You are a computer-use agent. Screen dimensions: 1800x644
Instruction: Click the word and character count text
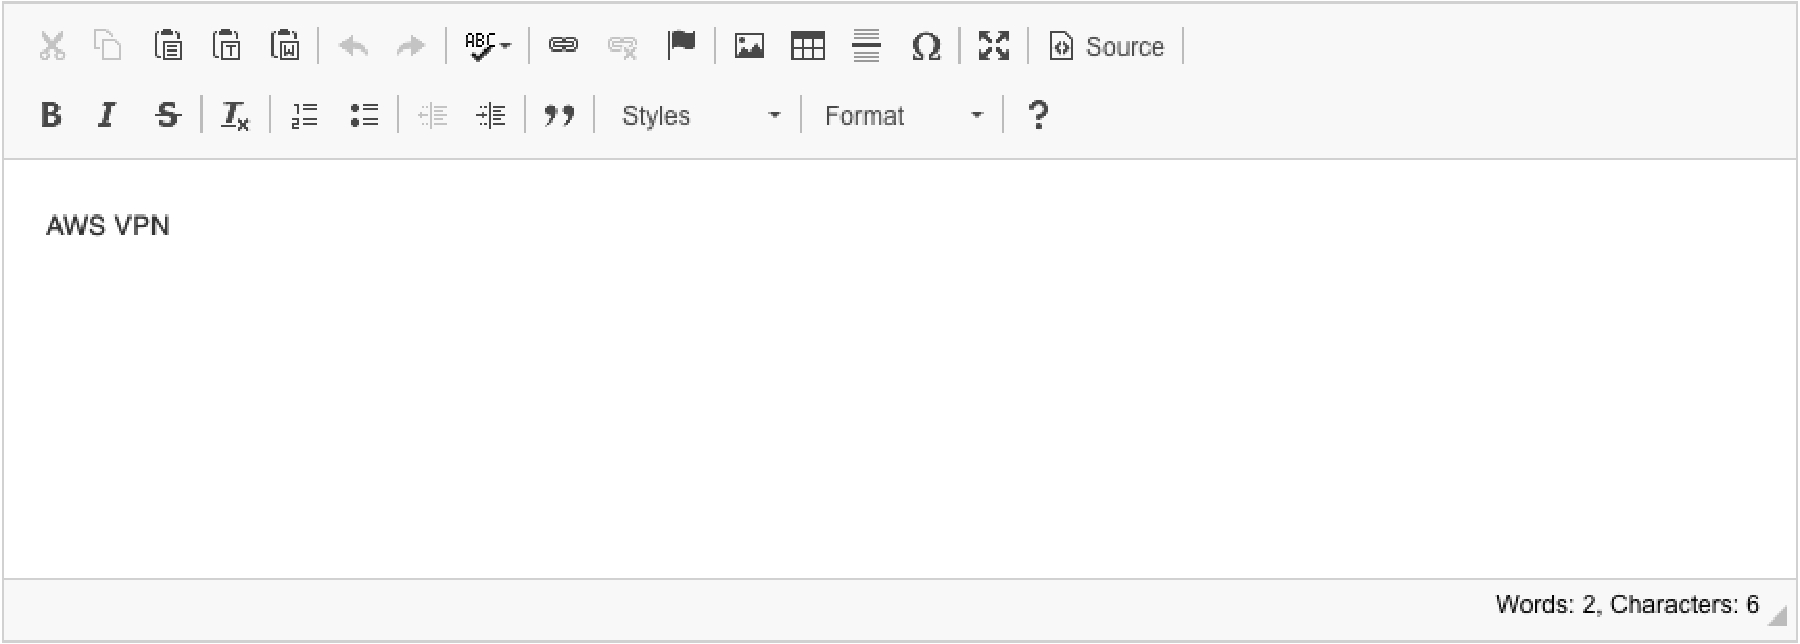(x=1627, y=604)
